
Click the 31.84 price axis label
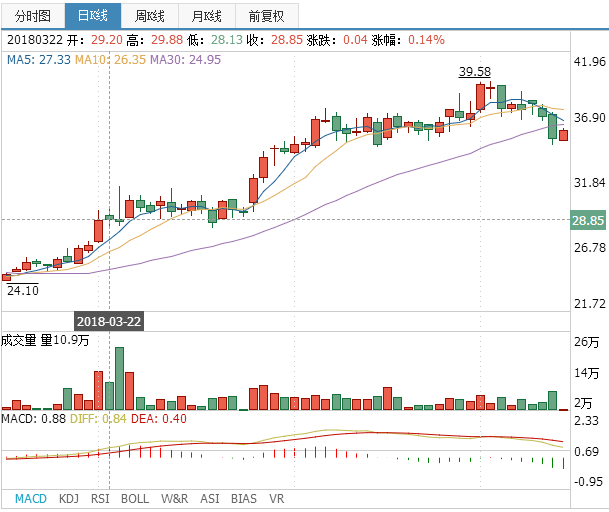[590, 182]
